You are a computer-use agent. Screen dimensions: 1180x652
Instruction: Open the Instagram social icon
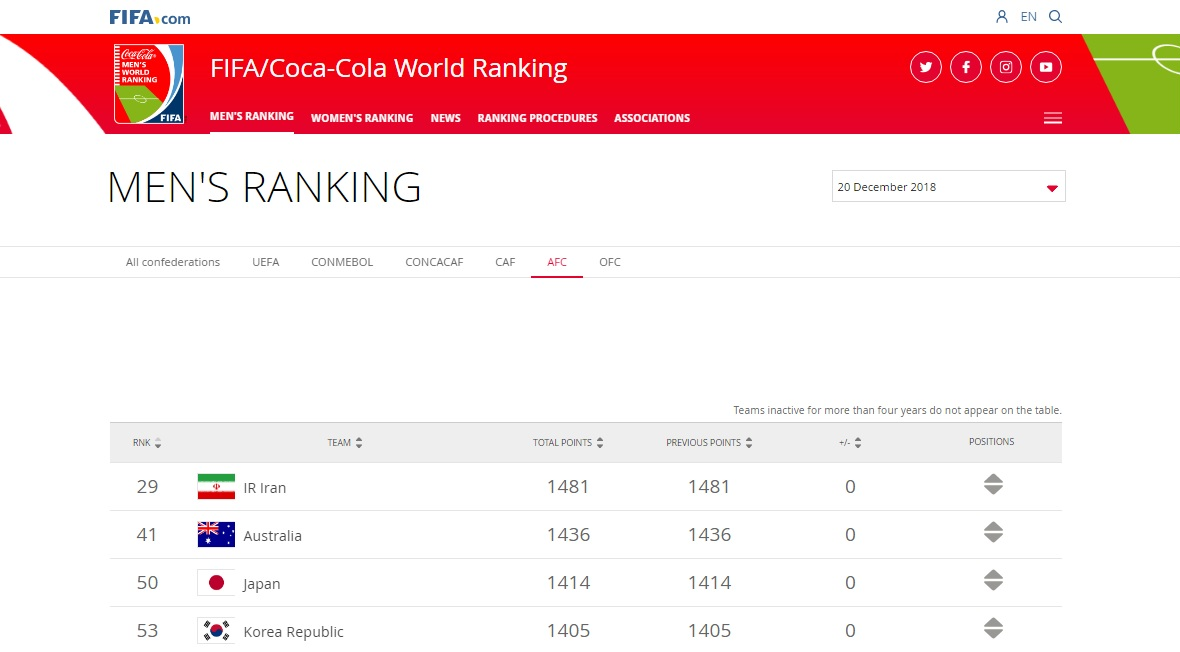pyautogui.click(x=1006, y=67)
